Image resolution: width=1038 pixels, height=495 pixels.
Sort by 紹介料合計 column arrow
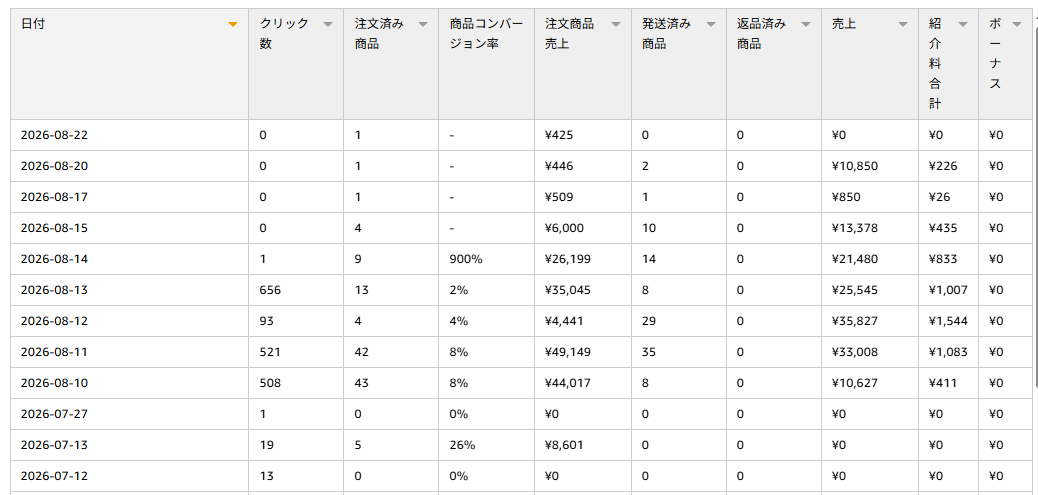[x=963, y=24]
